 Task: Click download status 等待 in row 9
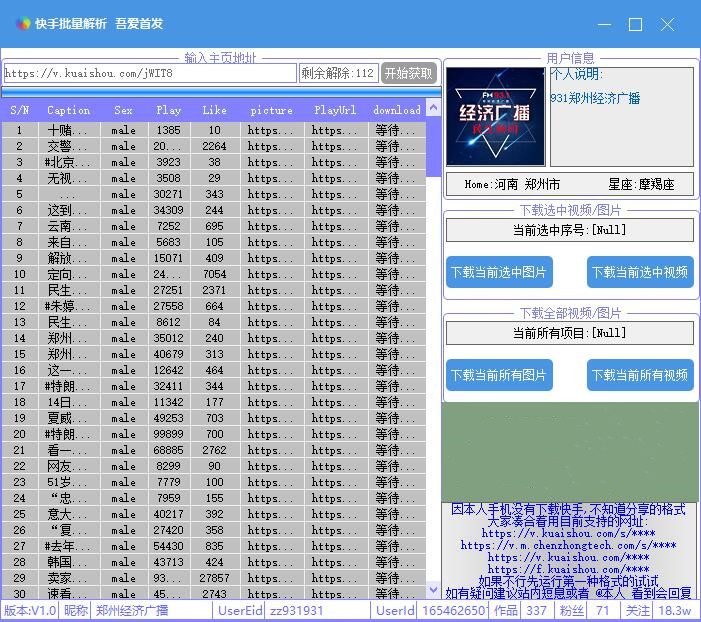pos(396,258)
